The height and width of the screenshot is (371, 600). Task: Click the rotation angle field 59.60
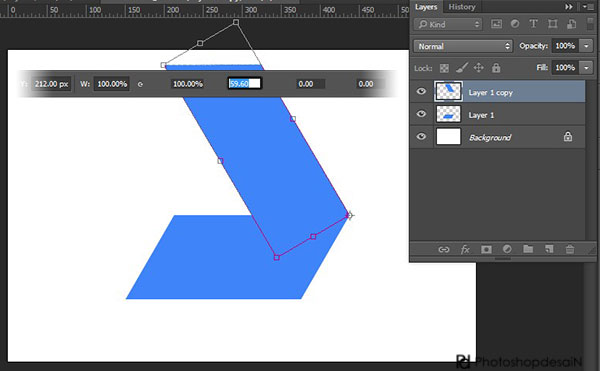(245, 83)
